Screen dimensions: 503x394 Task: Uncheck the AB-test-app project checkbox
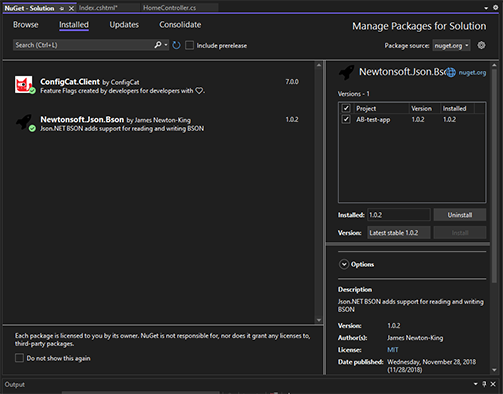346,119
